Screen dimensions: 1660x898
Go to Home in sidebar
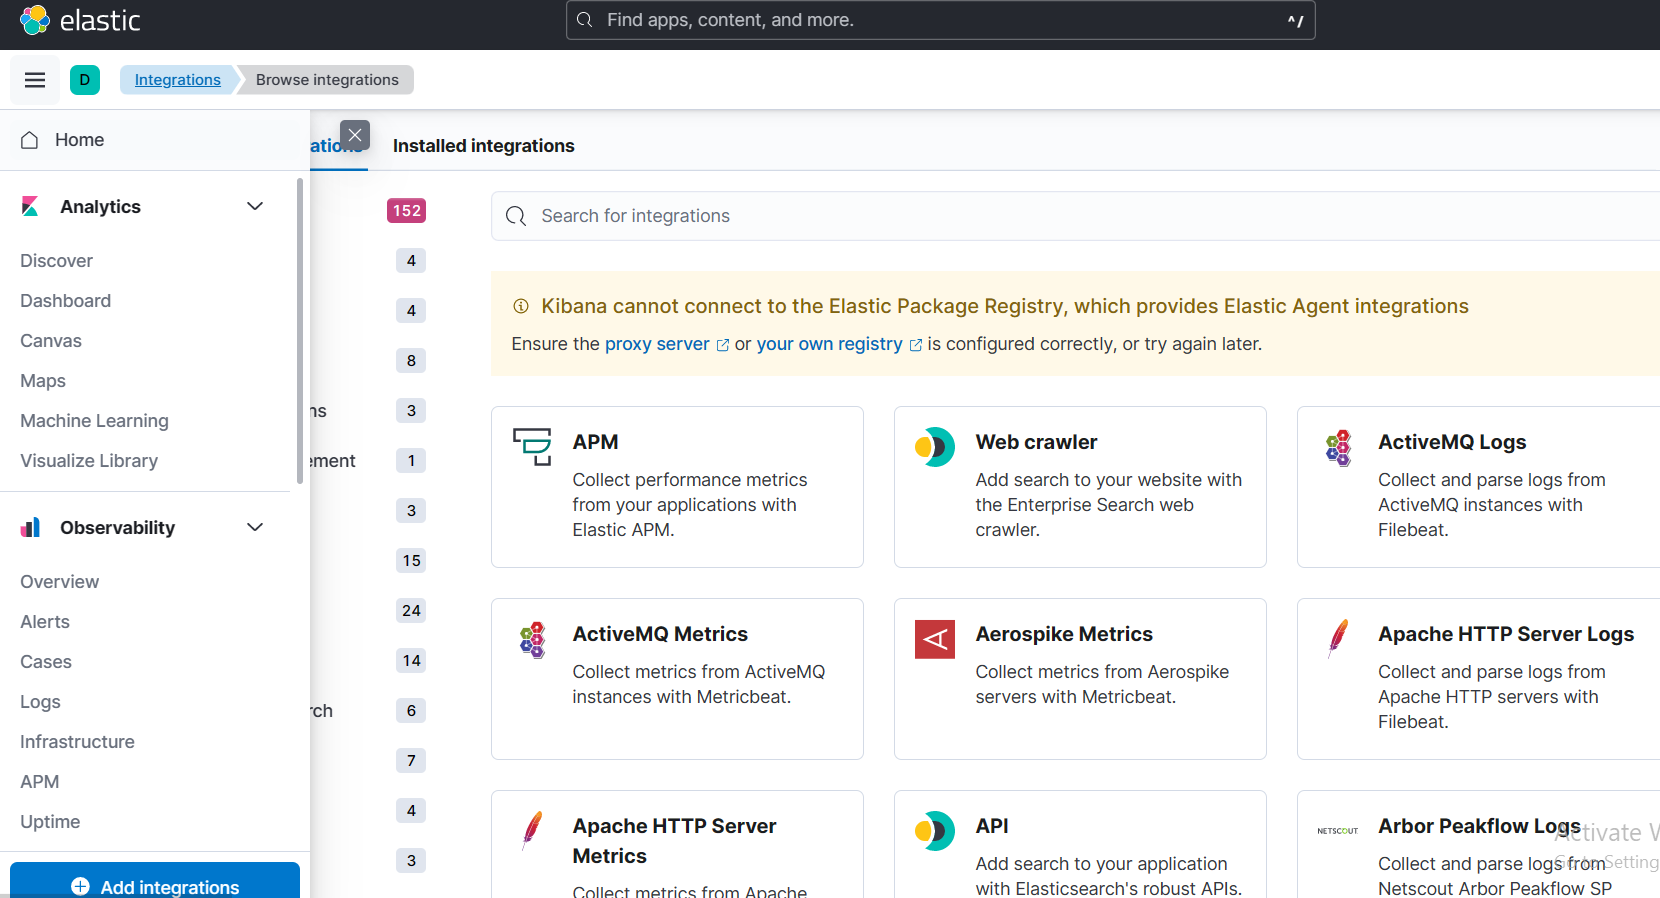pyautogui.click(x=79, y=140)
